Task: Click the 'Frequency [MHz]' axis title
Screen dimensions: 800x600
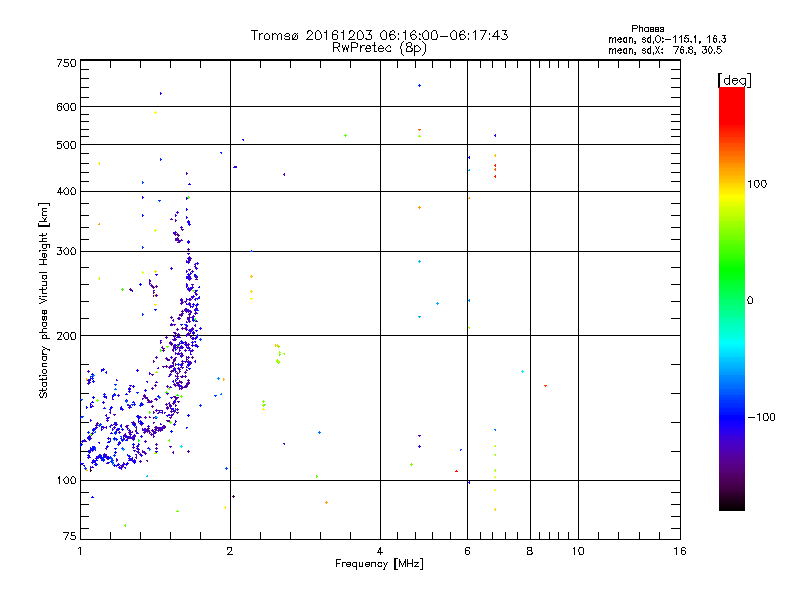Action: point(379,564)
